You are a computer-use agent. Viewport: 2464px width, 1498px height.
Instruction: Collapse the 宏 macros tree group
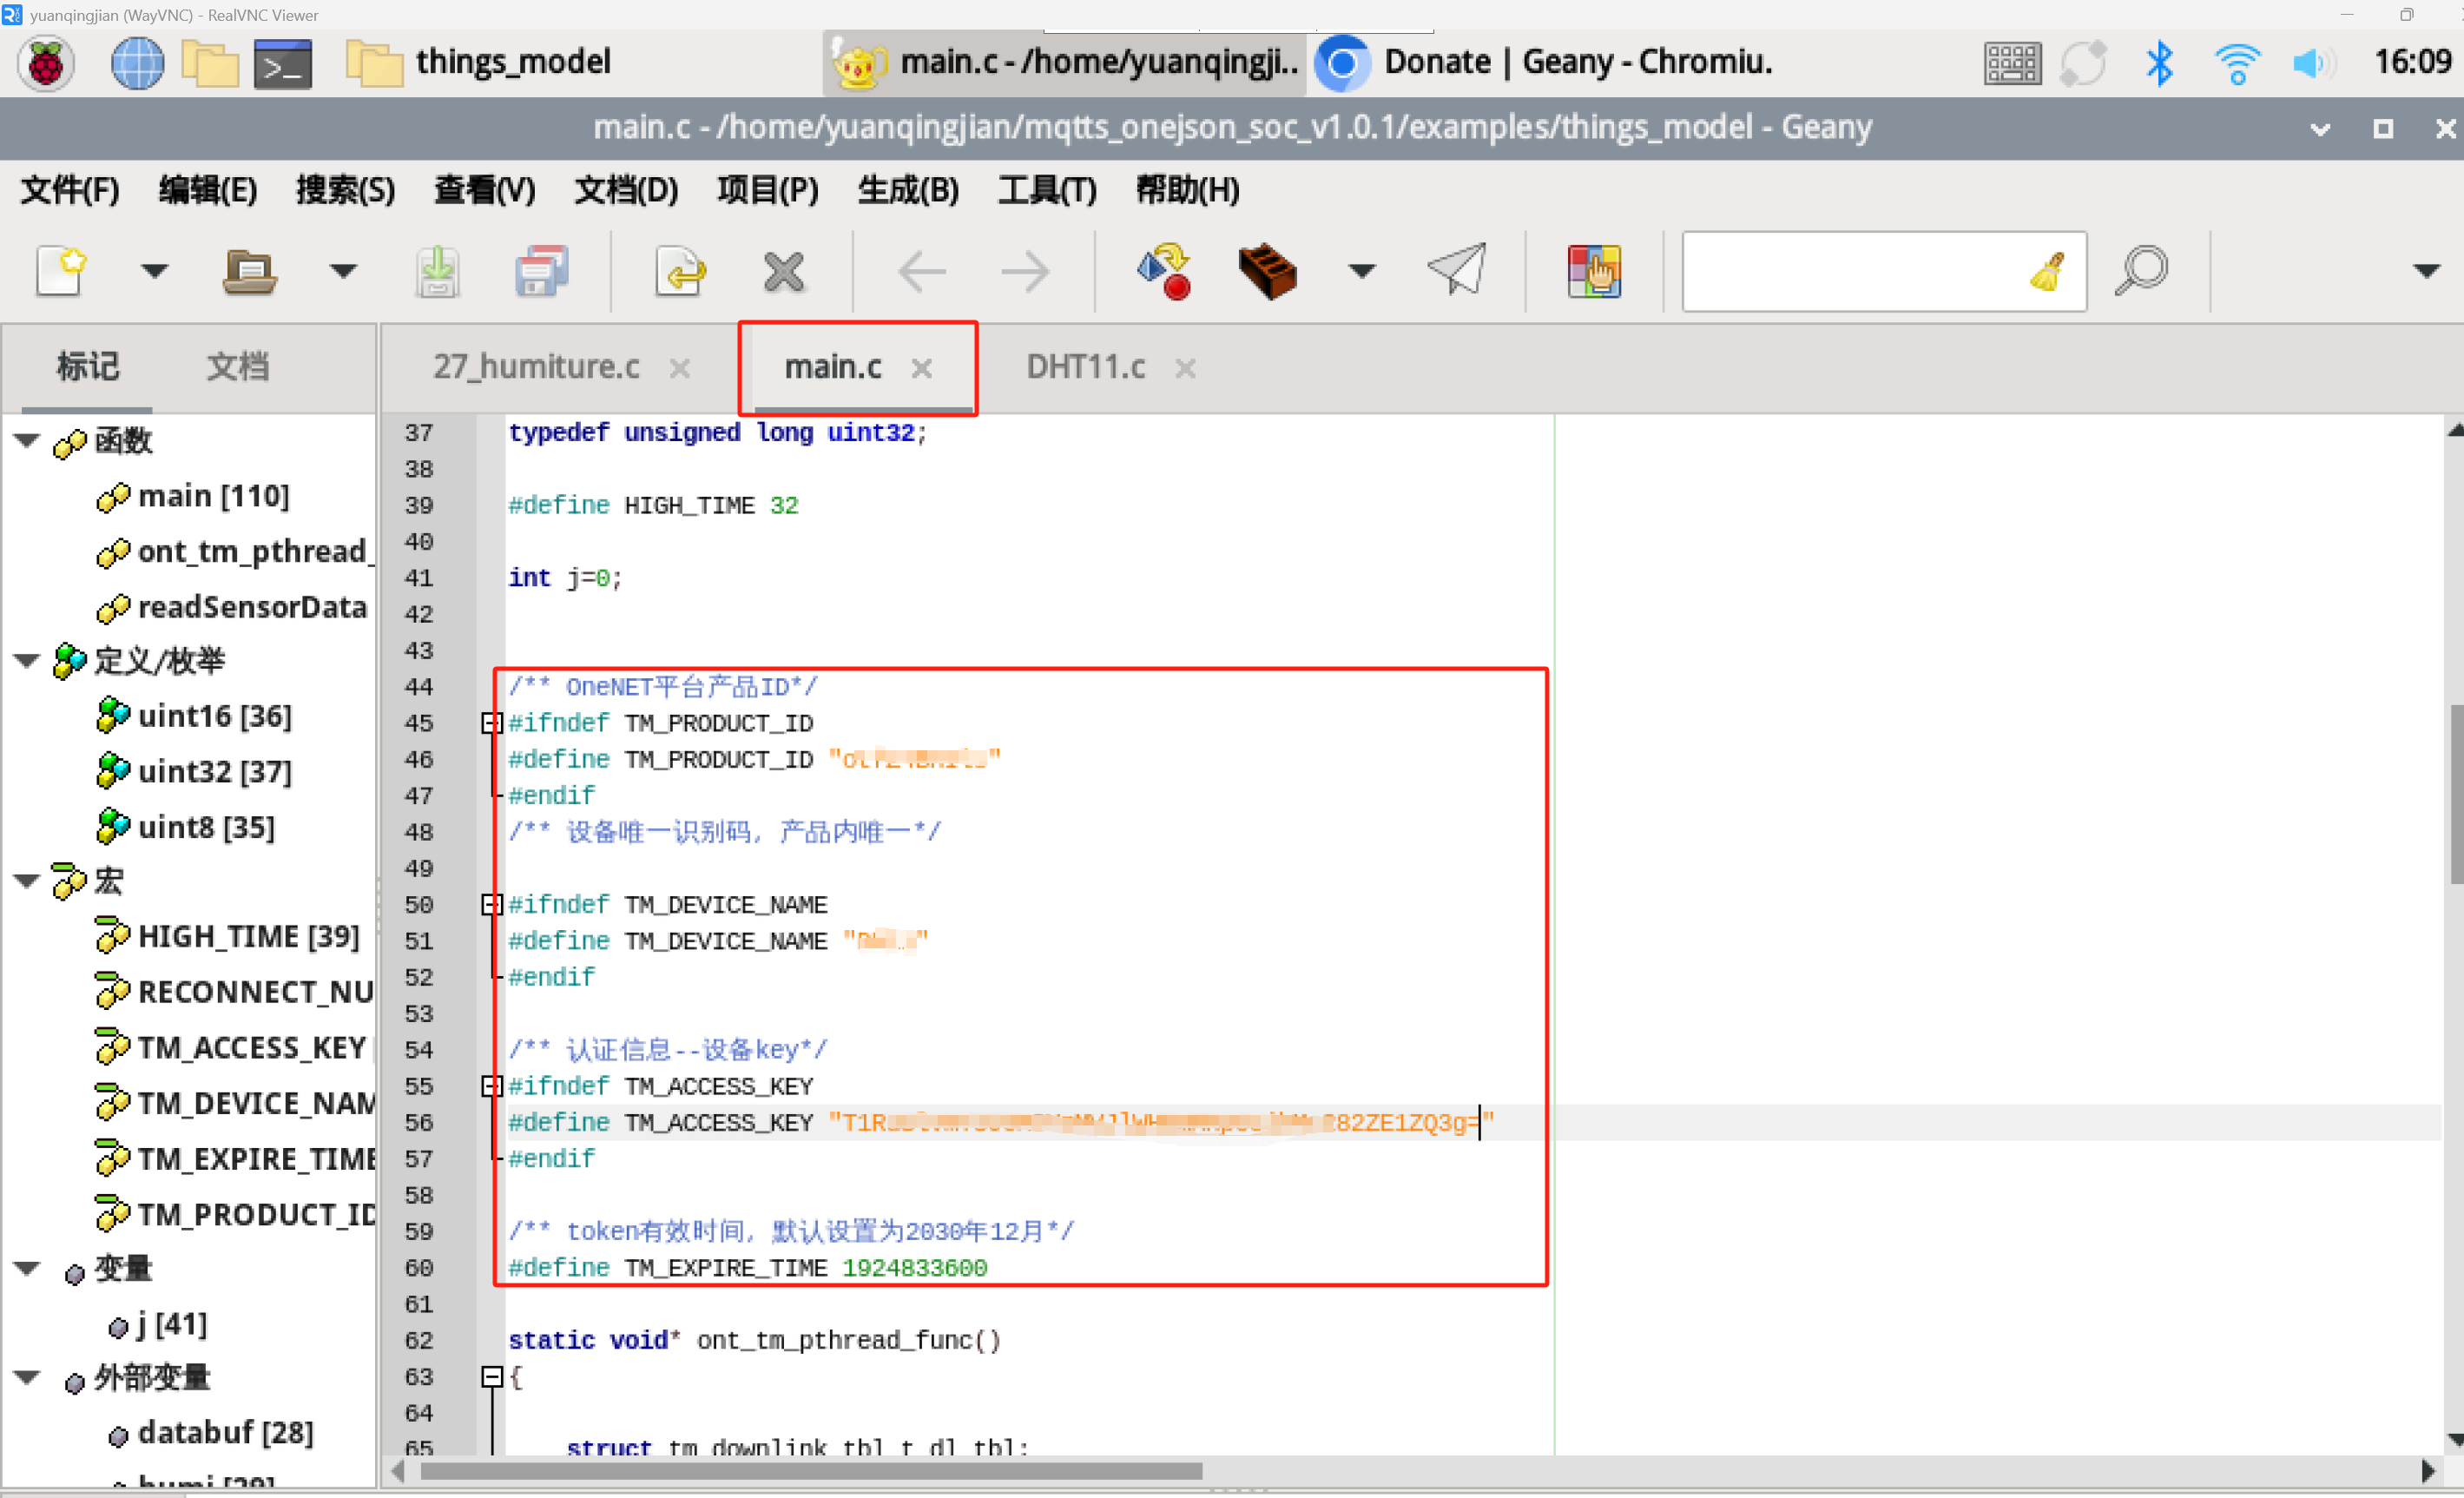[27, 881]
